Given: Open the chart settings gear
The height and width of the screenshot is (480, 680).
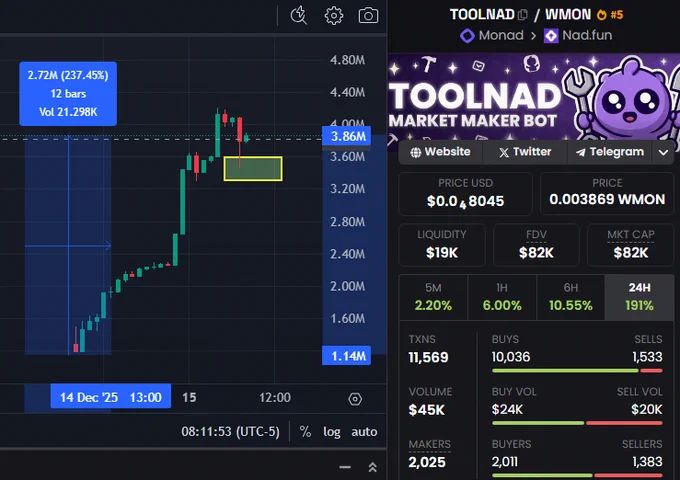Looking at the screenshot, I should click(333, 16).
